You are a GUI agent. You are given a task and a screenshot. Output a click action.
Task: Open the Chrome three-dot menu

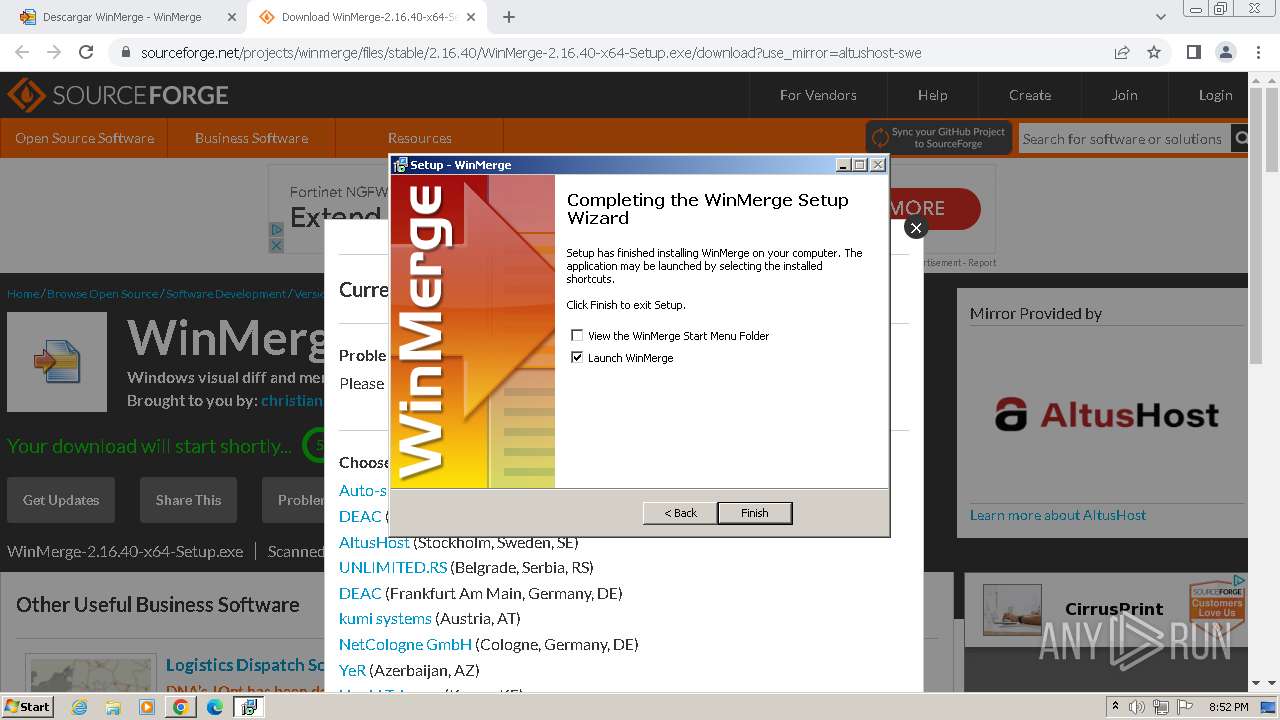click(1257, 52)
